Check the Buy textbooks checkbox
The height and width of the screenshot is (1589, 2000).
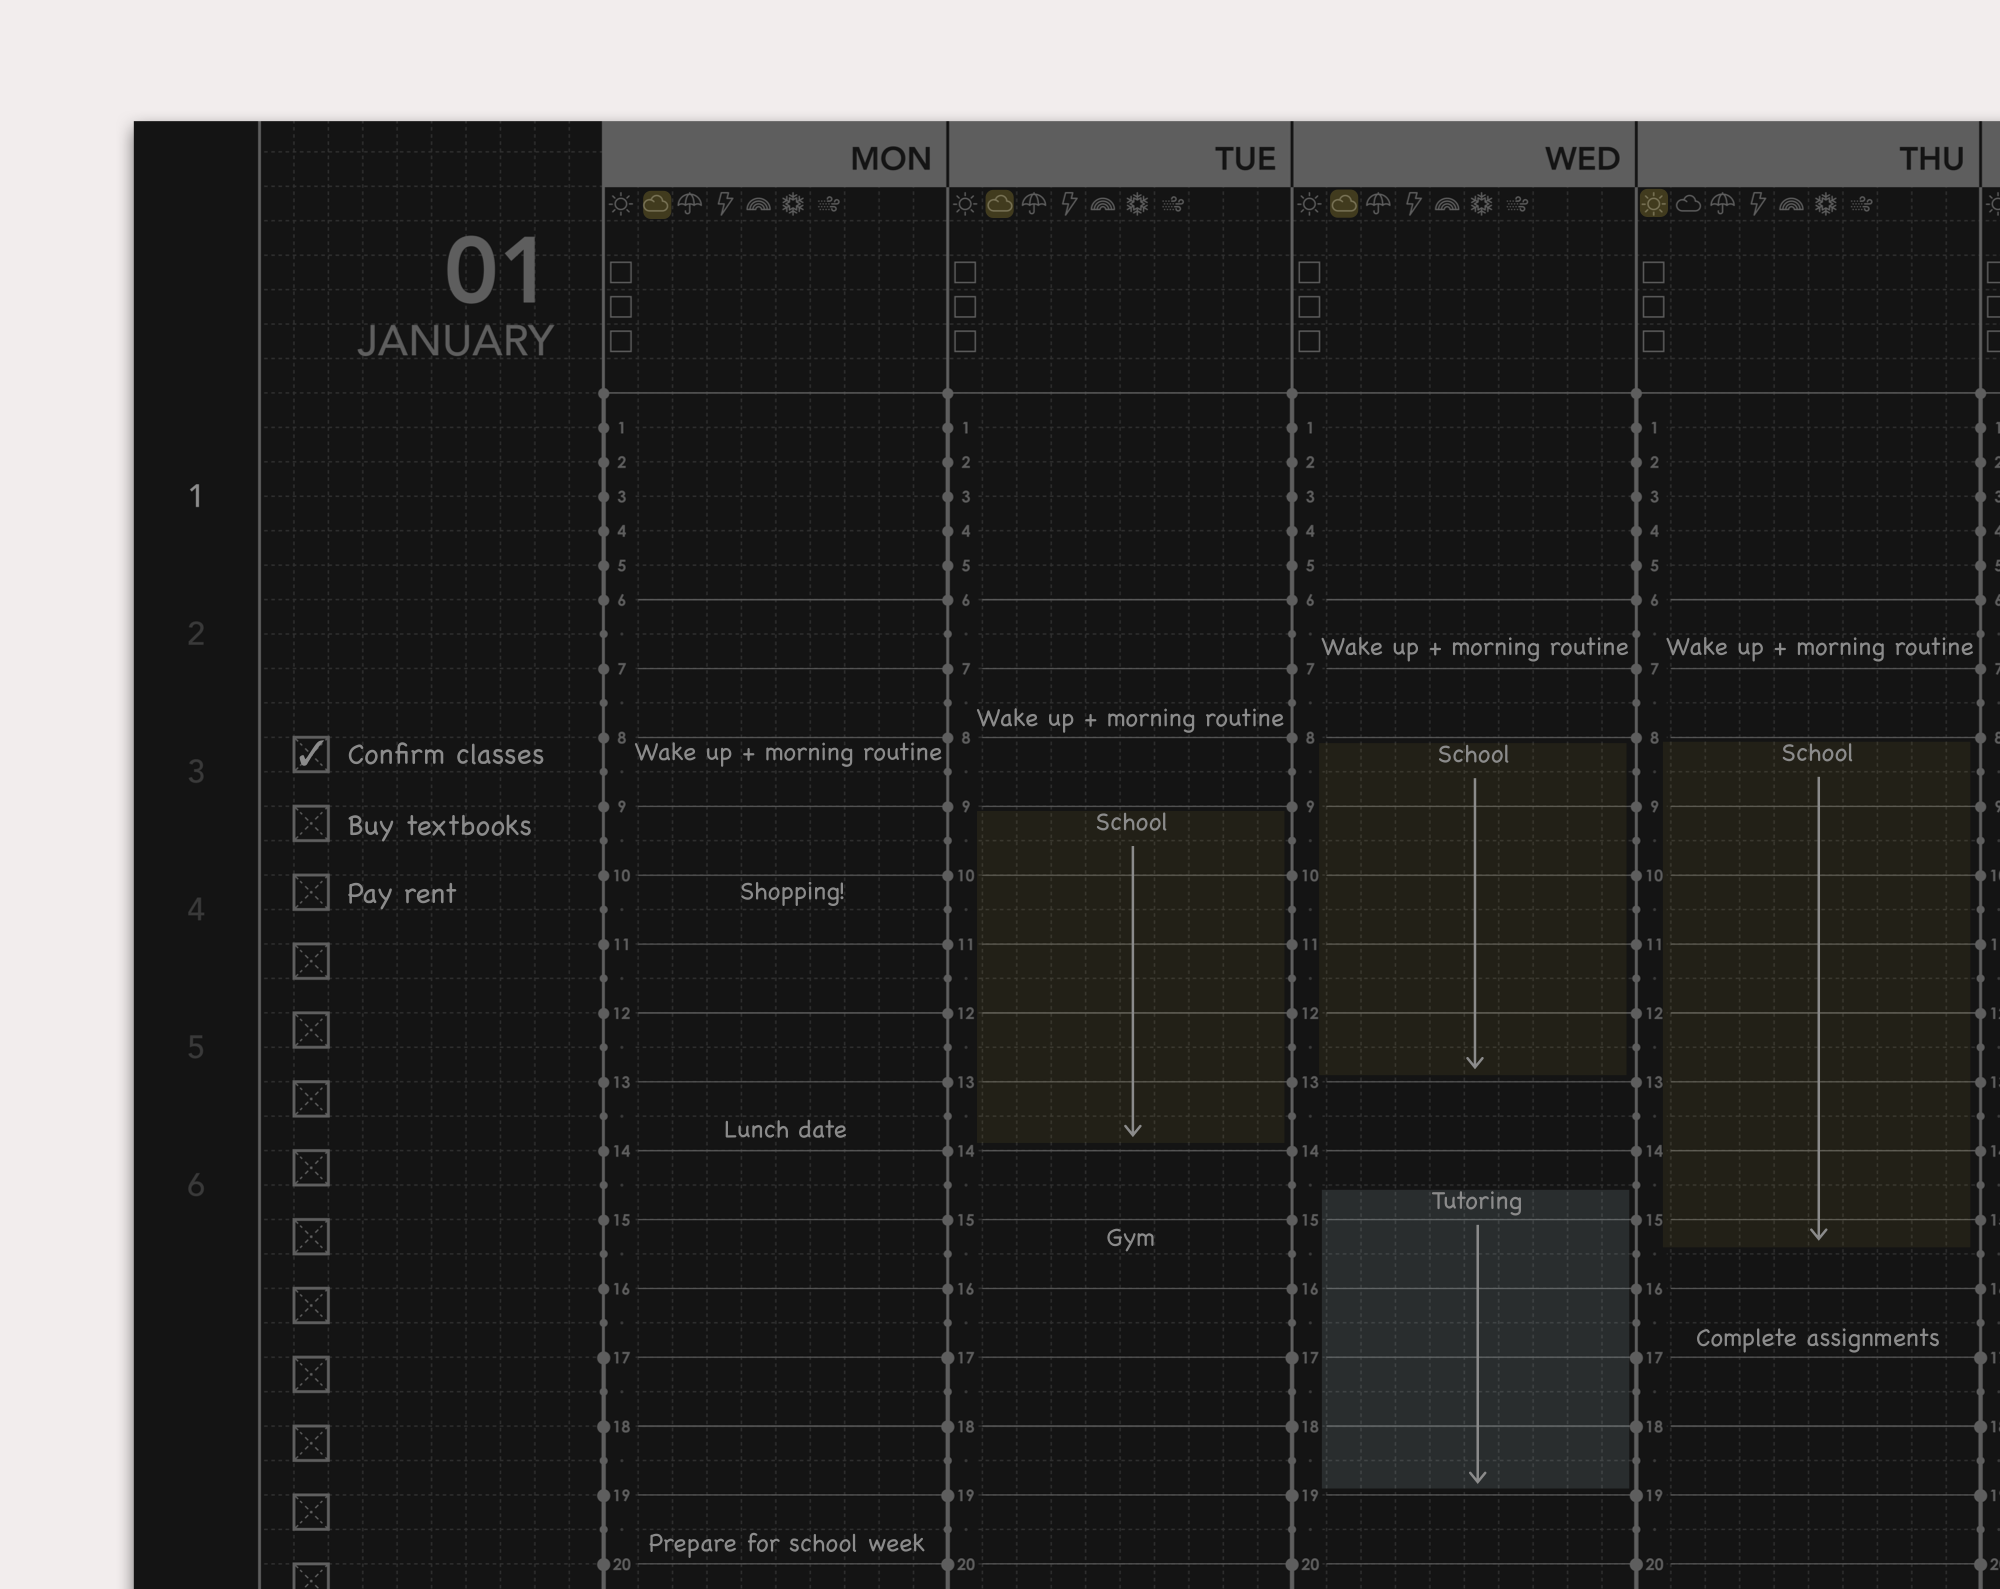tap(311, 825)
